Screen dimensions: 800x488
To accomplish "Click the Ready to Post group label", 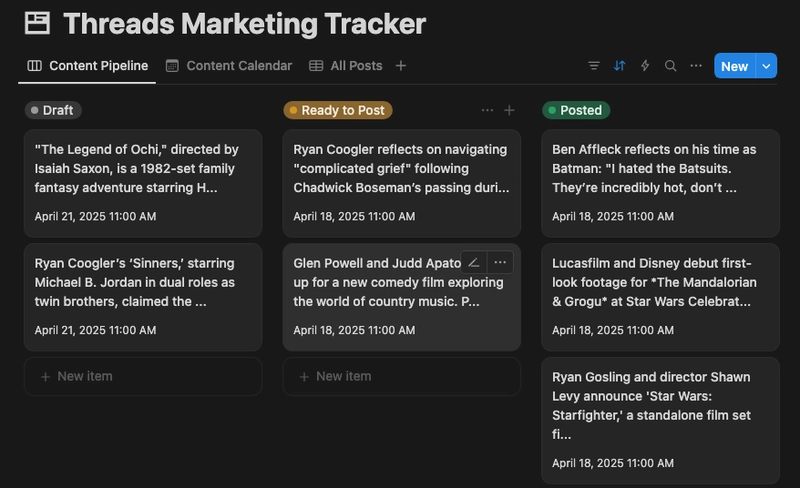I will [x=338, y=110].
